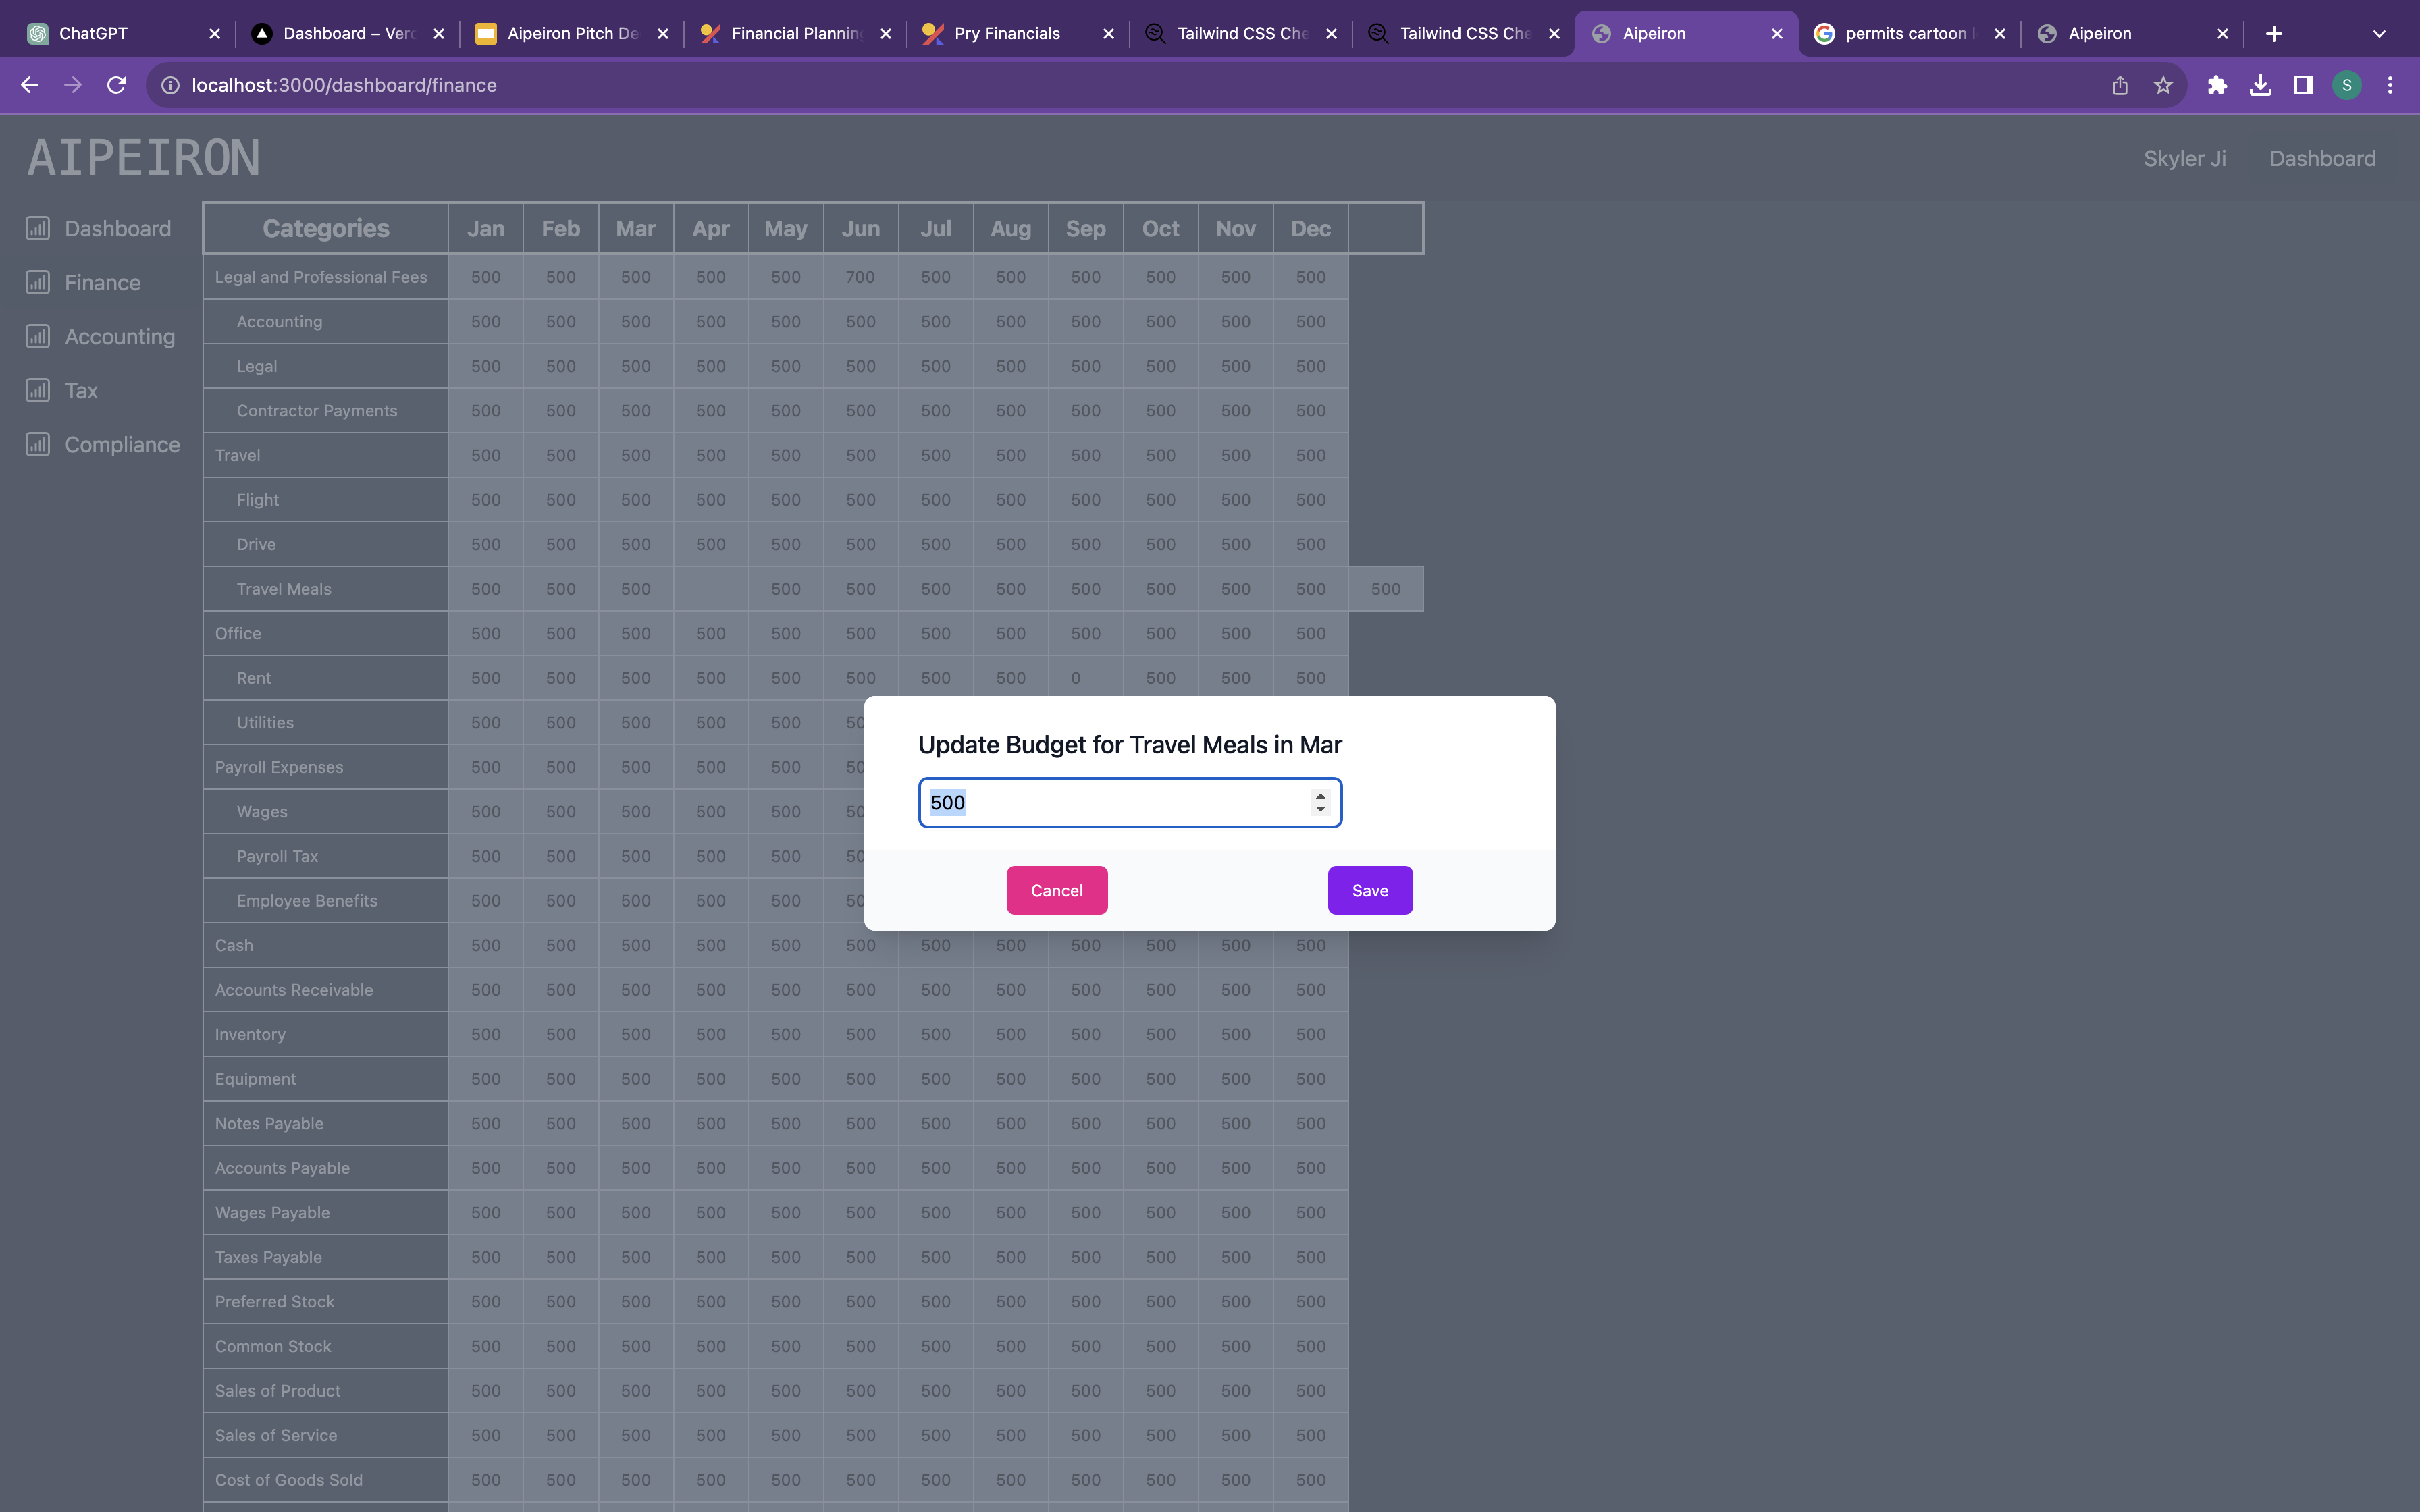Select the Jan cell for Accounts Receivable

485,990
